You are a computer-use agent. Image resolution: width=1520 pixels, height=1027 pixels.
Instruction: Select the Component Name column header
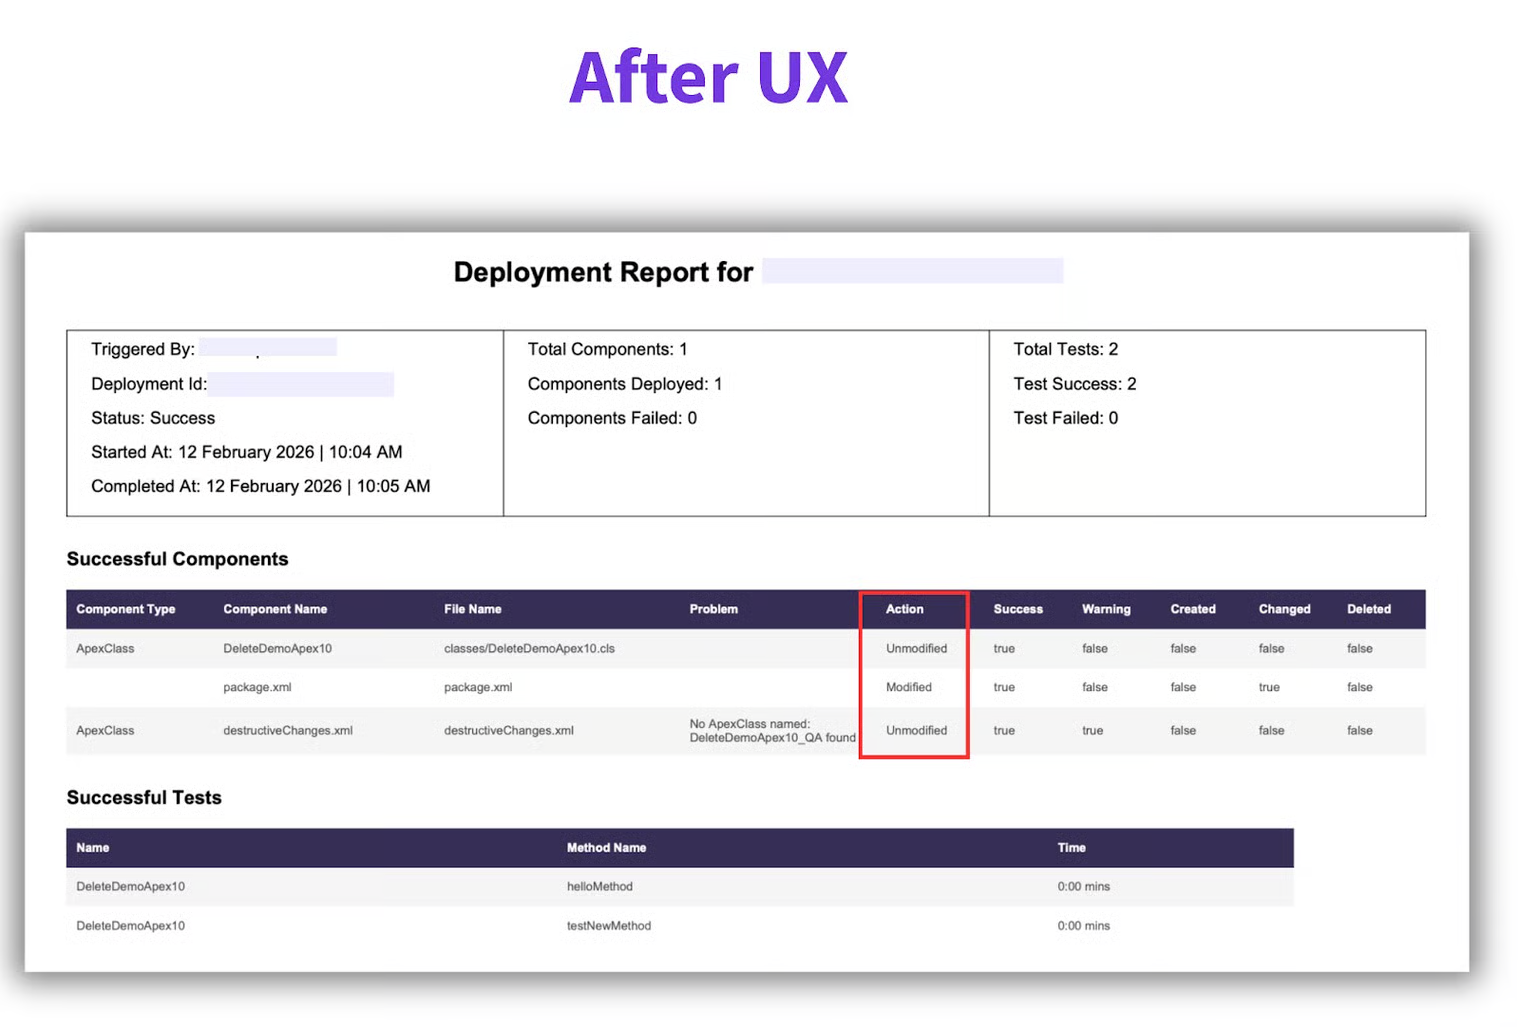[x=275, y=609]
